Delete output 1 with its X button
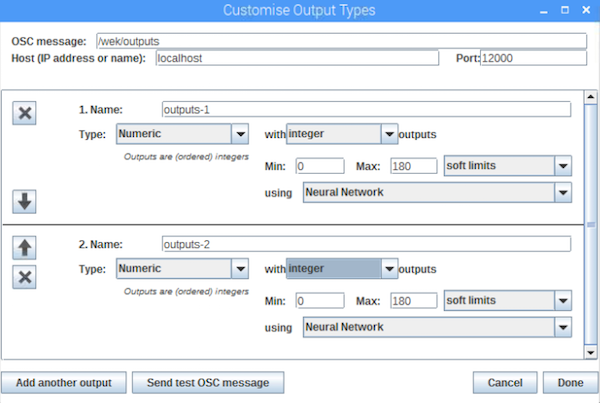Image resolution: width=600 pixels, height=403 pixels. click(x=24, y=113)
